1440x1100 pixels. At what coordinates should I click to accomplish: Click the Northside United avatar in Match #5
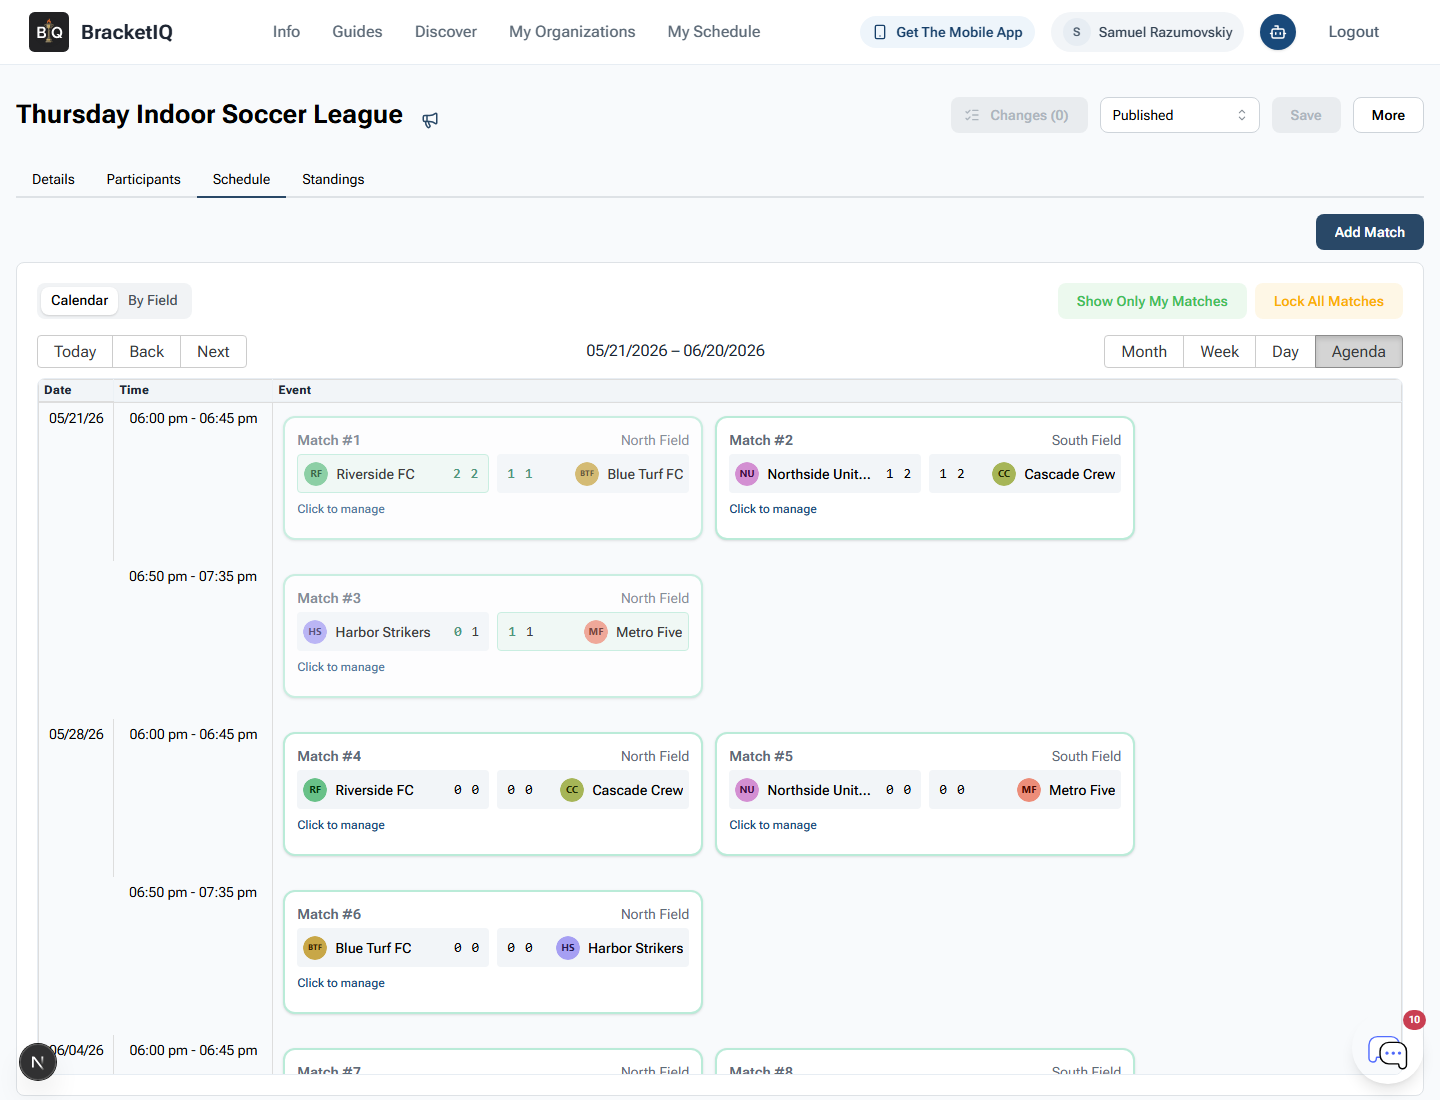747,790
